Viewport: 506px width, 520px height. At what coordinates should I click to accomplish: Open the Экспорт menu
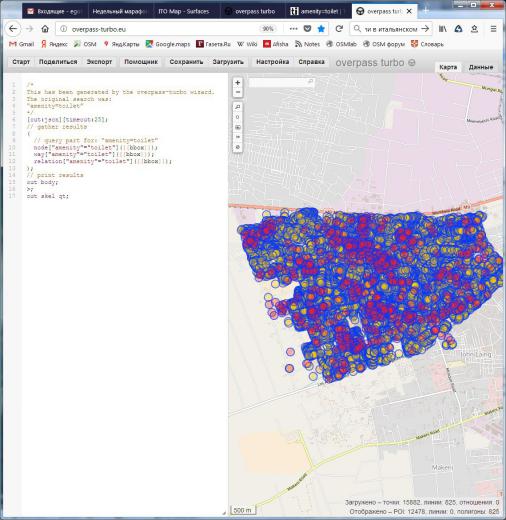(x=99, y=62)
